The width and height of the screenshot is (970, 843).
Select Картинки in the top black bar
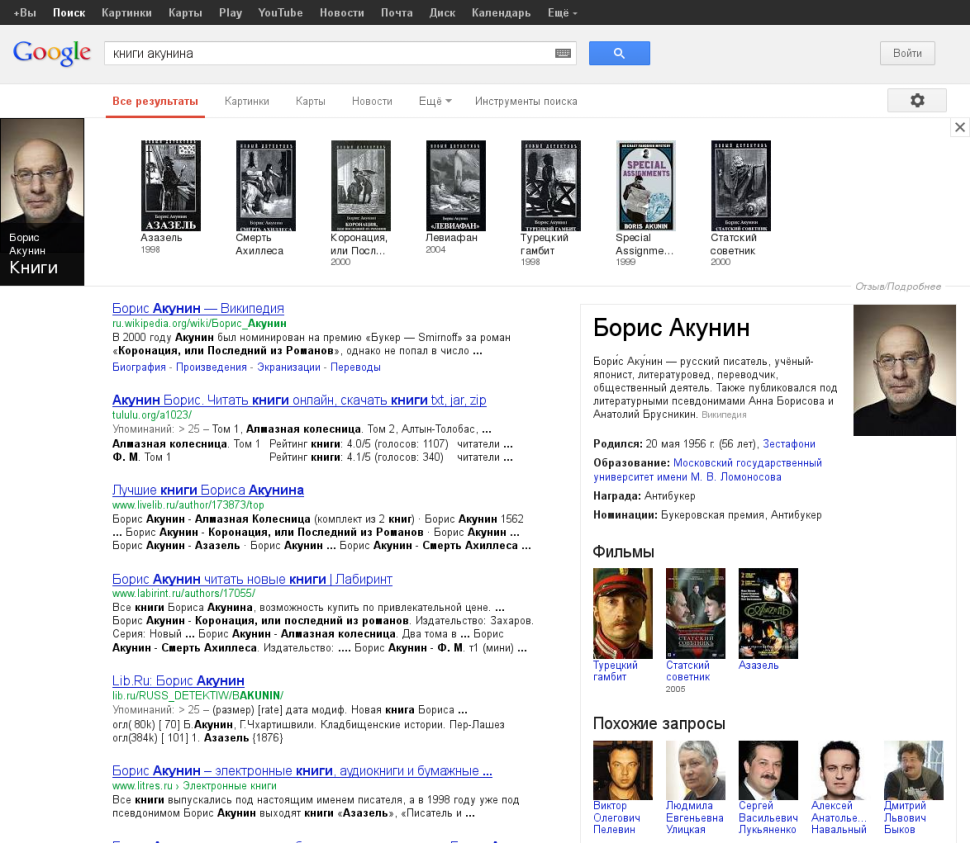click(127, 12)
